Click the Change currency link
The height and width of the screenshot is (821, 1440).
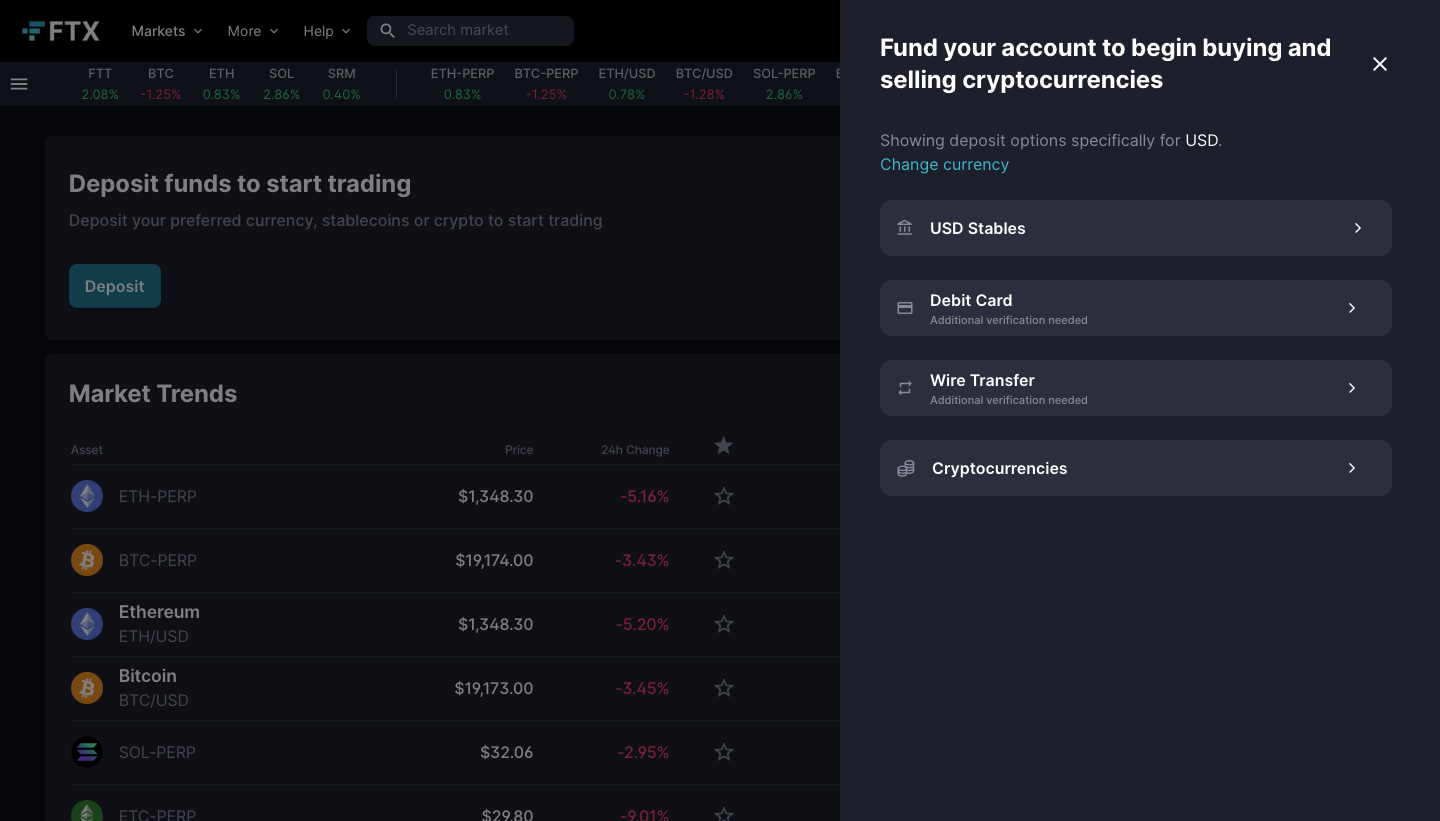pyautogui.click(x=944, y=165)
